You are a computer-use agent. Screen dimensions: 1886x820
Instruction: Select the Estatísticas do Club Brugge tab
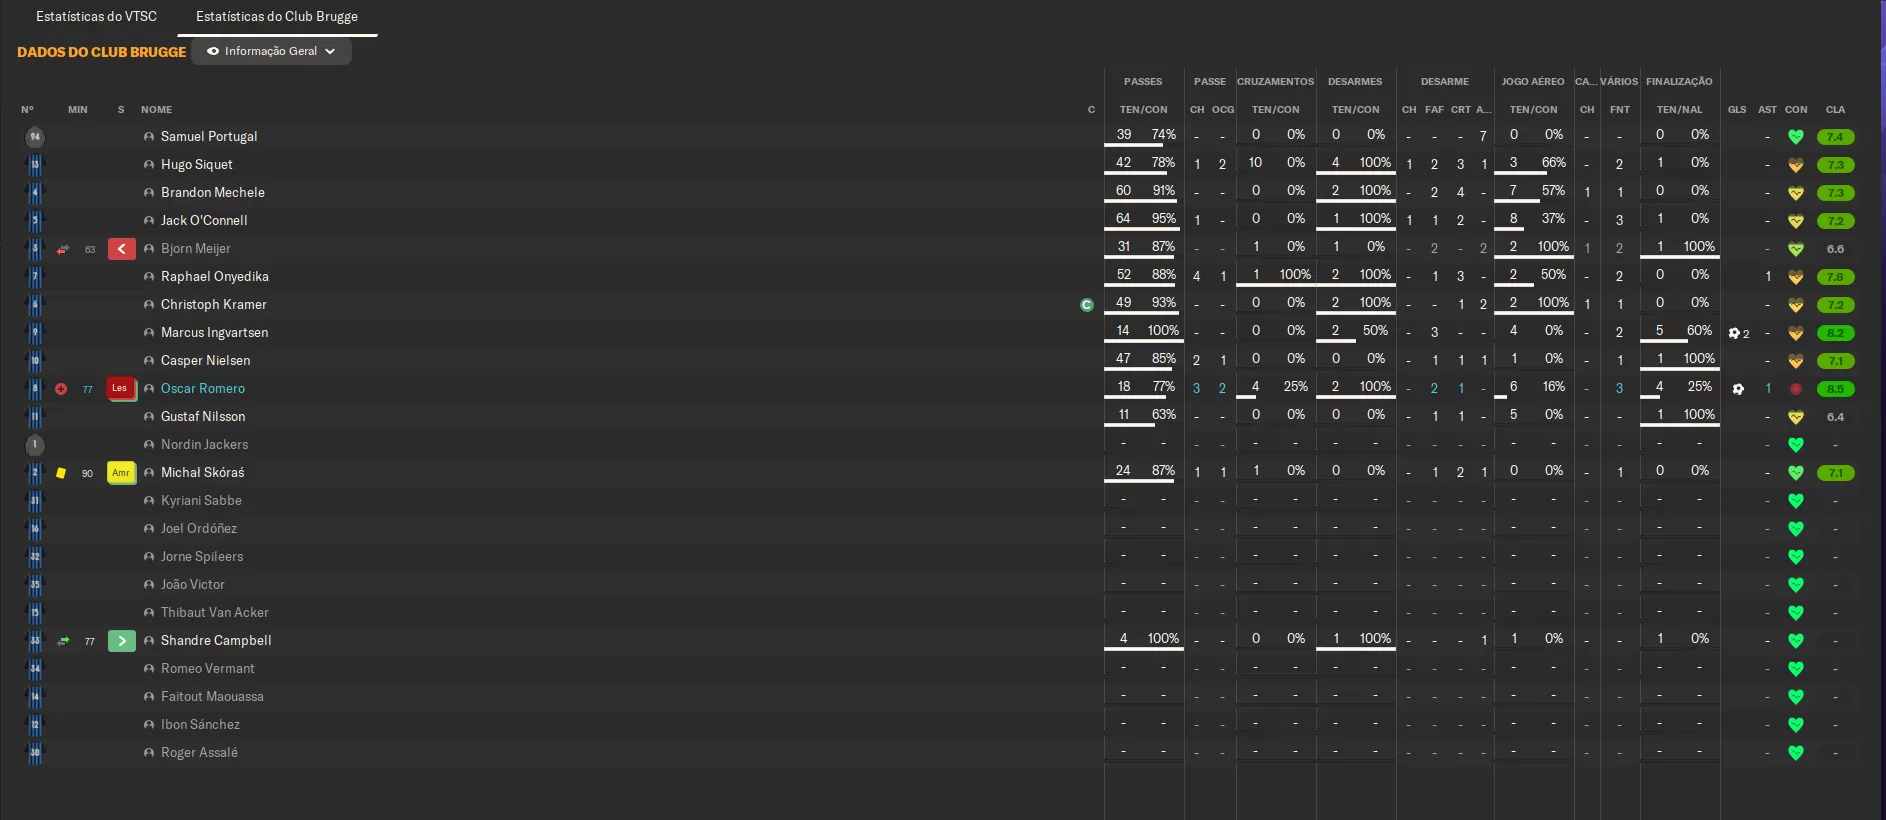tap(277, 16)
